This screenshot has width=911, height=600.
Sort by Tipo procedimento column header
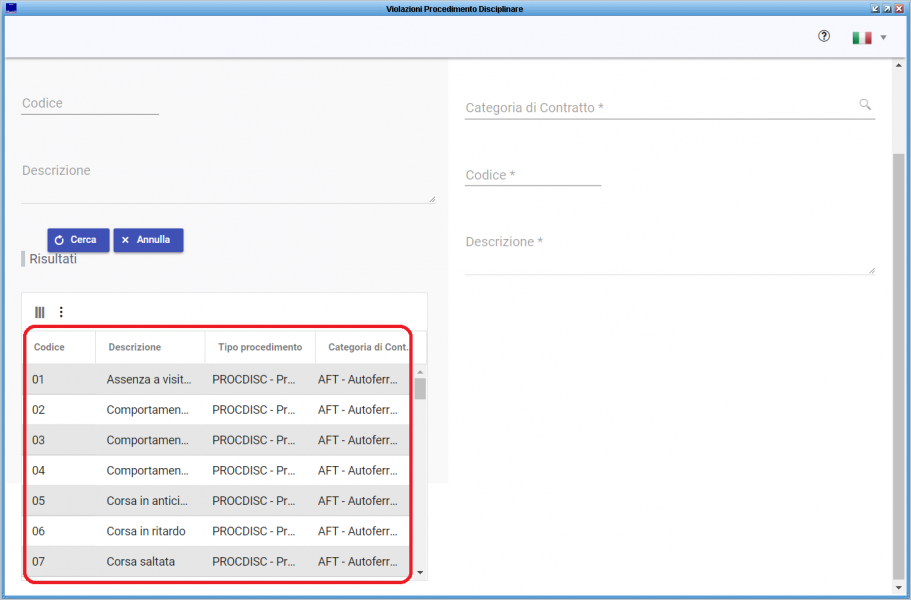[259, 347]
